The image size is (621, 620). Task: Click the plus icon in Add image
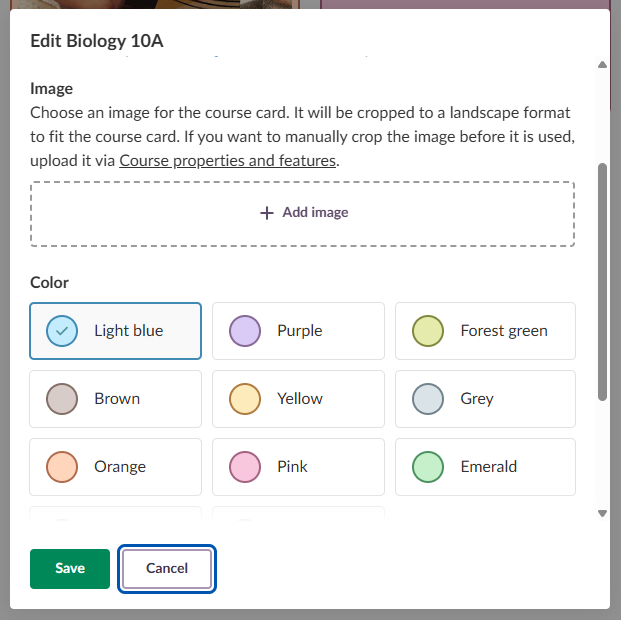(x=267, y=213)
